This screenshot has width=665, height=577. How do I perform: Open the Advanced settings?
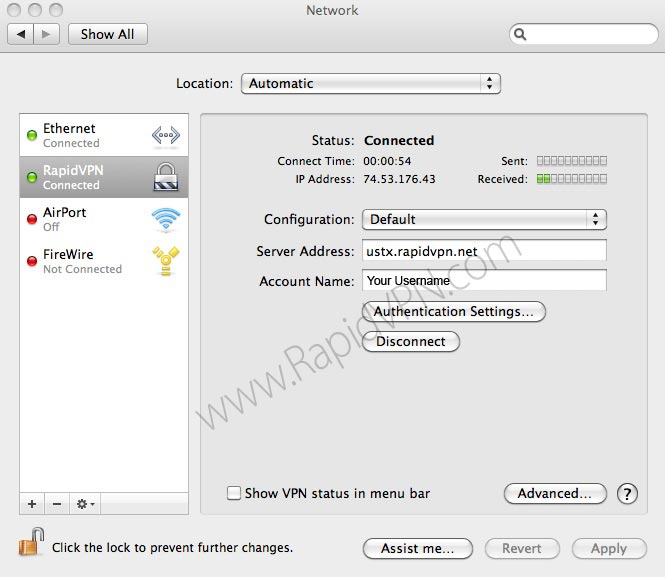[555, 493]
